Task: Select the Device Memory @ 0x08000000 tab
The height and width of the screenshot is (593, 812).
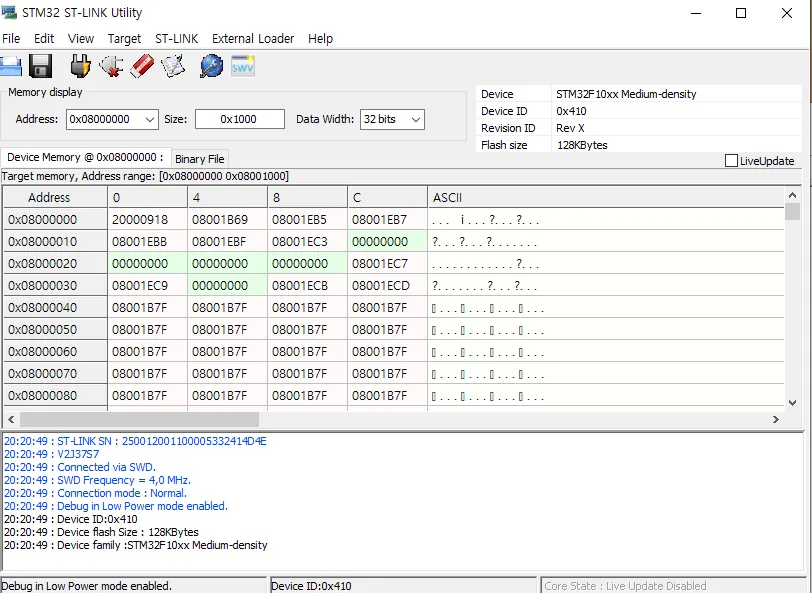Action: click(85, 157)
